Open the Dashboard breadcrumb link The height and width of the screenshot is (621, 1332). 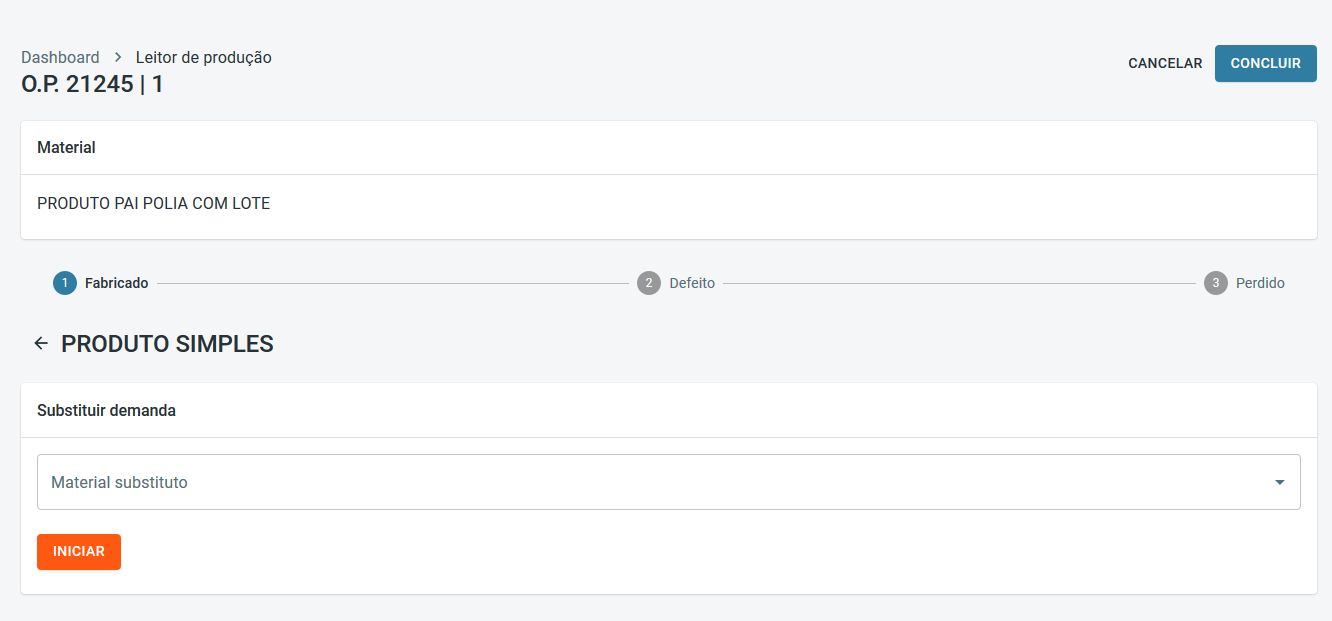60,58
